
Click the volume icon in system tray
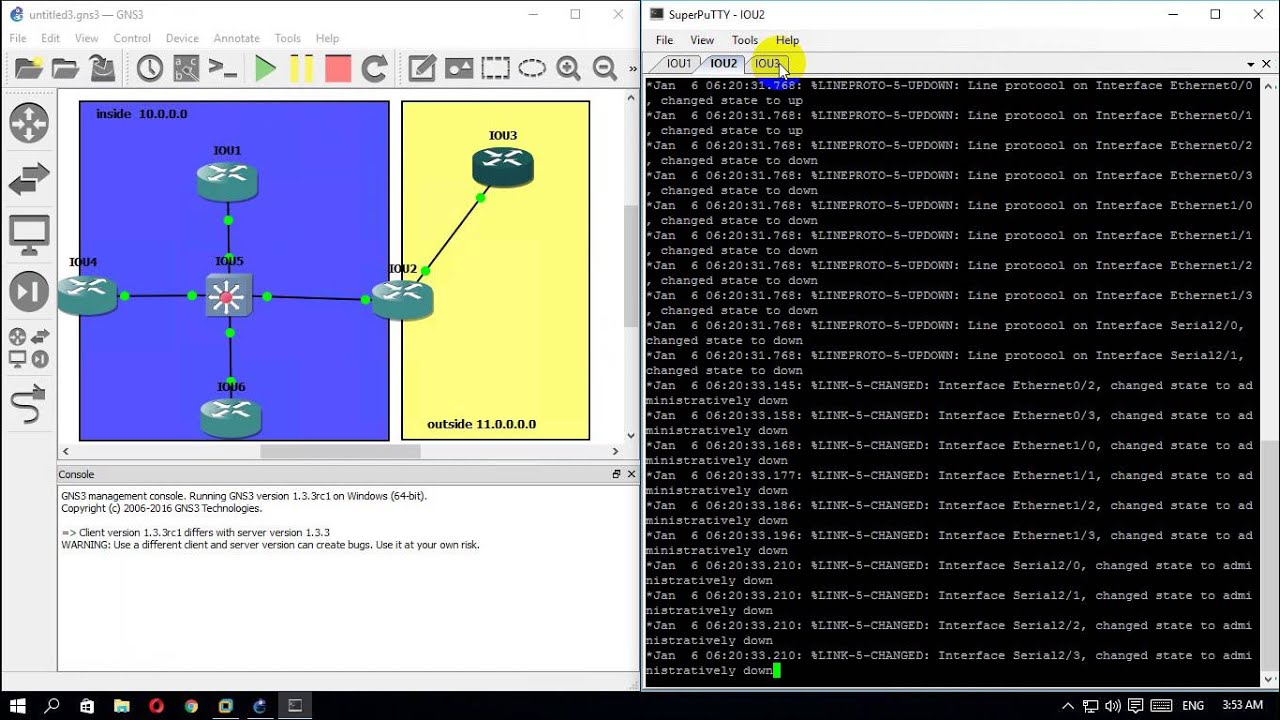1114,706
